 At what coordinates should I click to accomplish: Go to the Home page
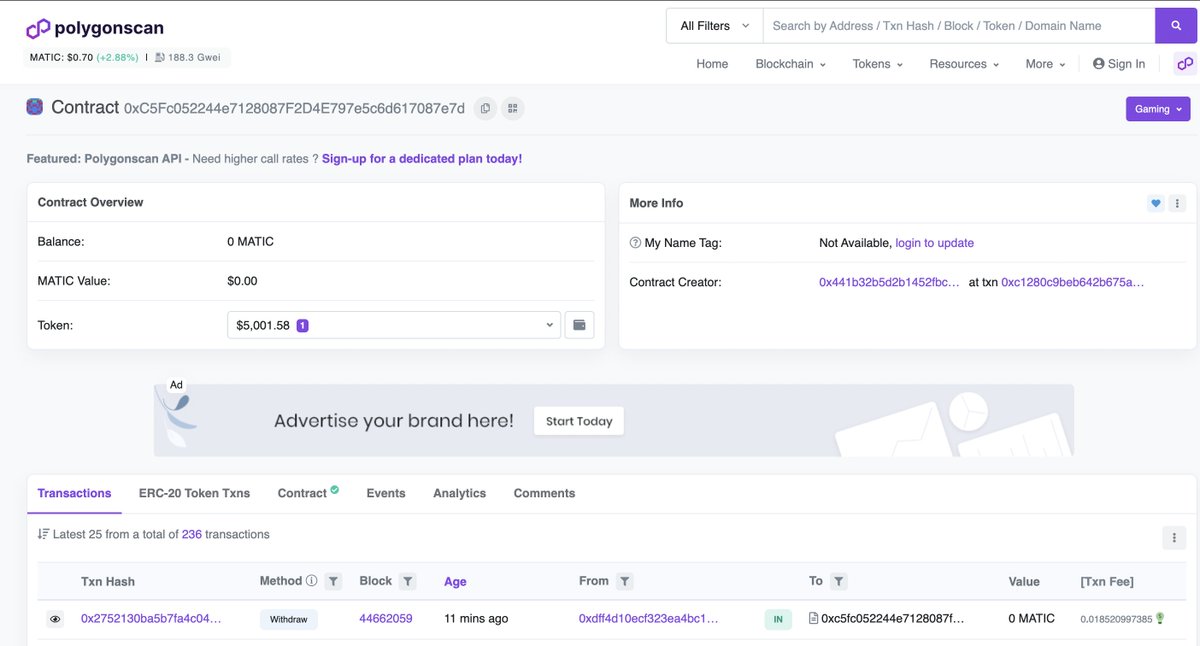(712, 64)
